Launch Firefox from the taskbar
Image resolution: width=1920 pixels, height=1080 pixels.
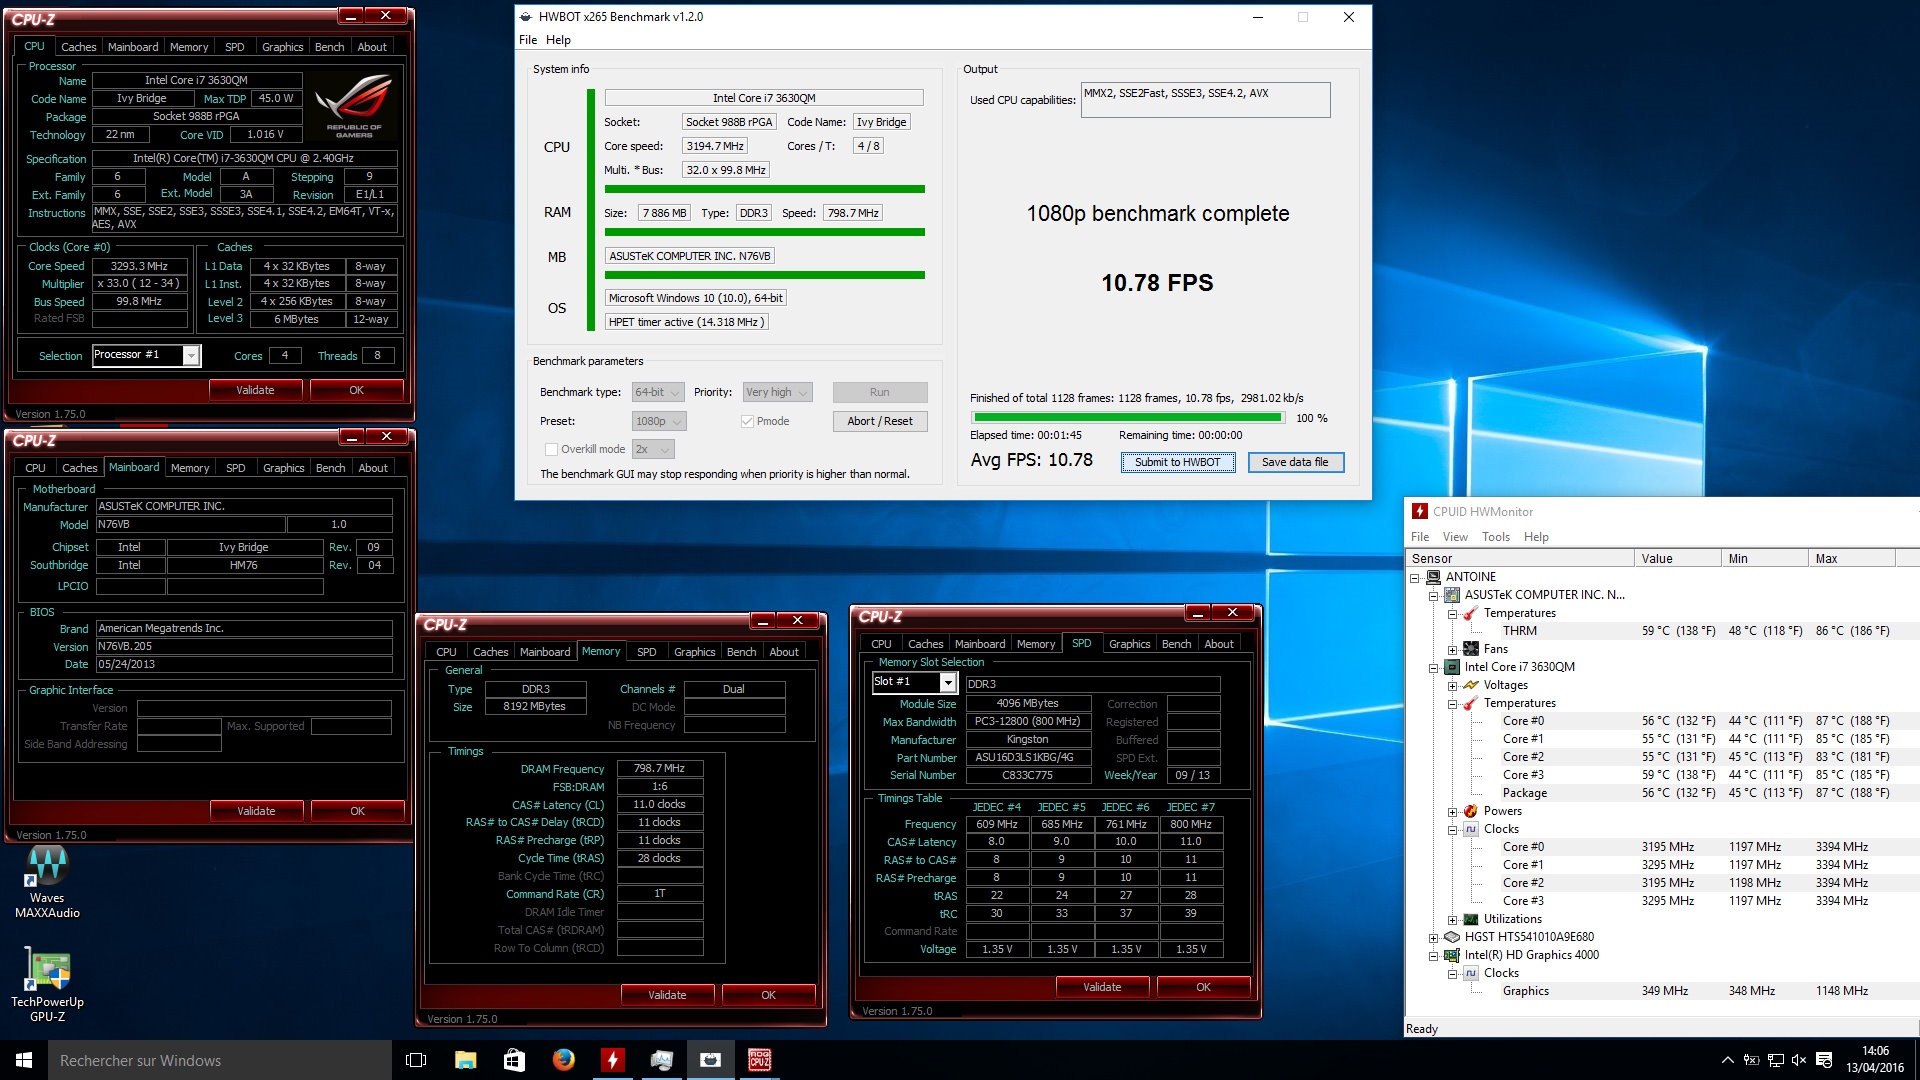[x=563, y=1060]
